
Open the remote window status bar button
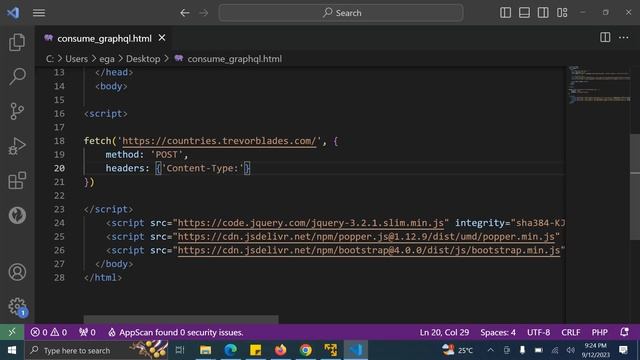[x=12, y=332]
